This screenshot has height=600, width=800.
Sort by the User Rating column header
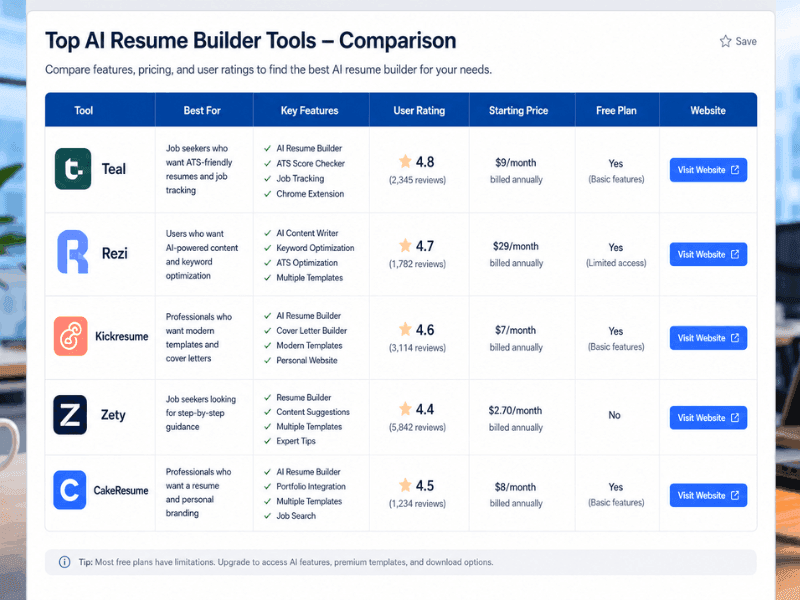tap(419, 110)
